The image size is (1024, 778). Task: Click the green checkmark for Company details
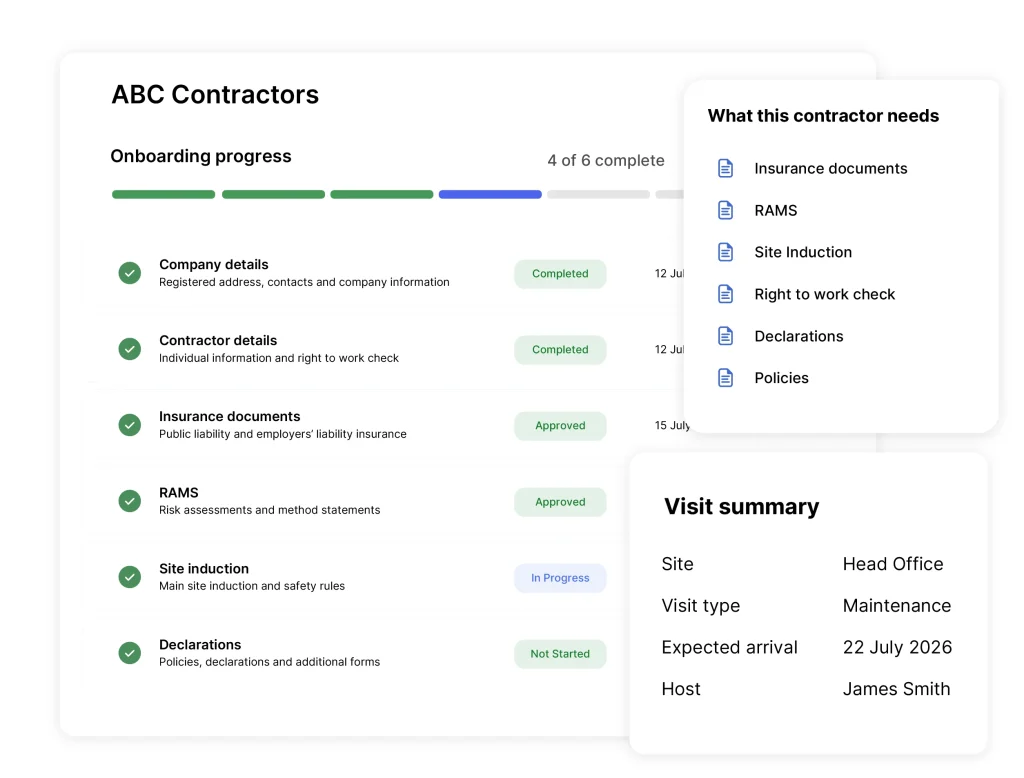coord(129,273)
